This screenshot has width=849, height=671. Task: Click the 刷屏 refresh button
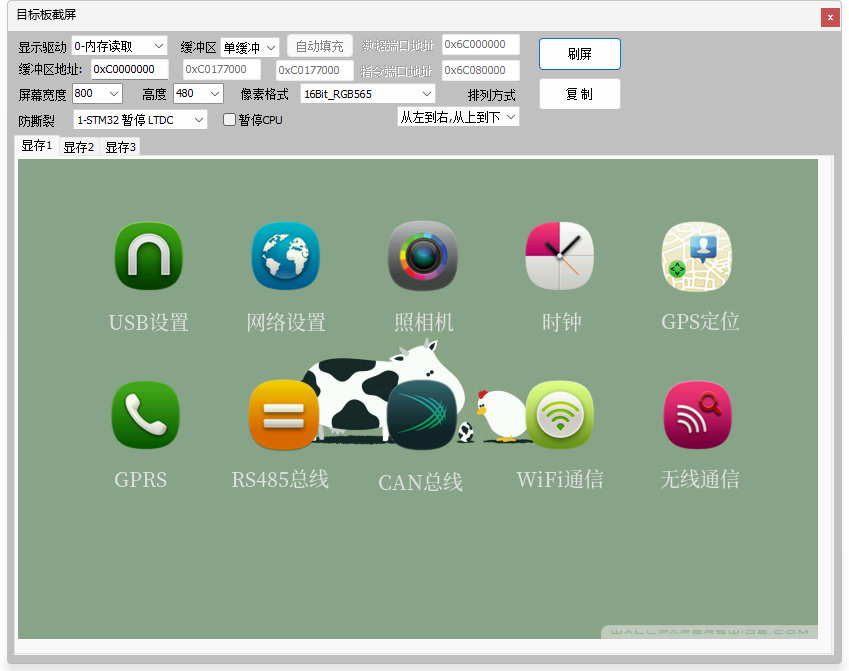click(x=580, y=54)
